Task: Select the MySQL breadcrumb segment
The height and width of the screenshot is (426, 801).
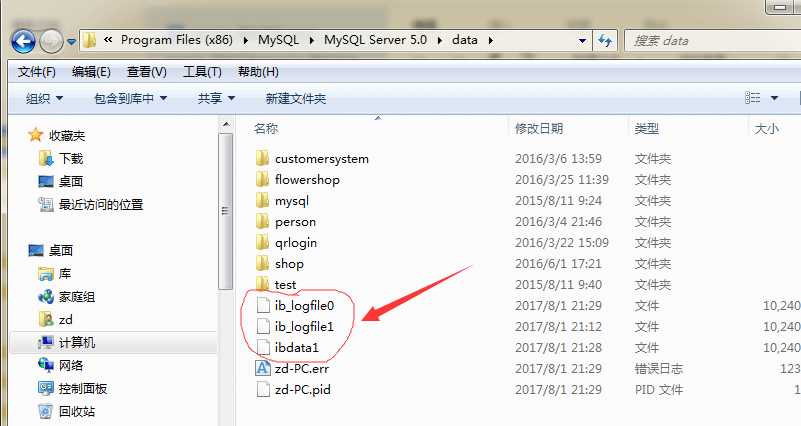Action: click(x=278, y=40)
